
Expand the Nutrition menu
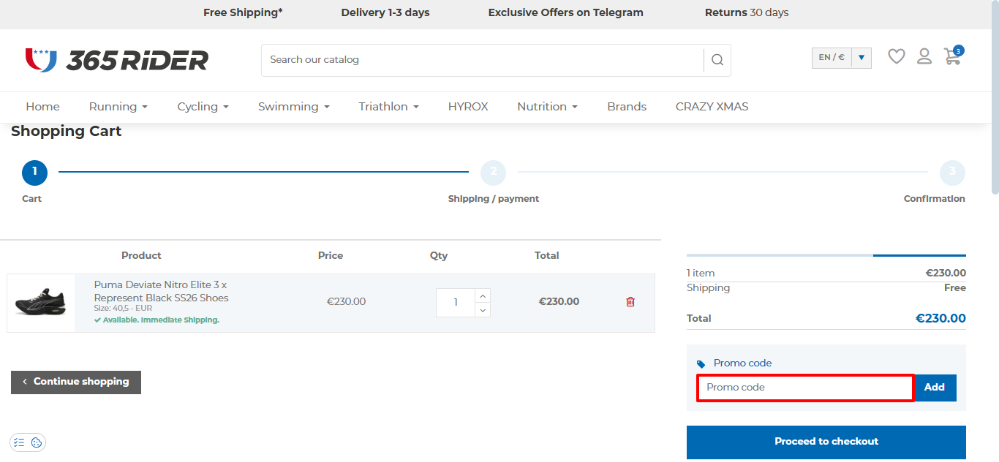coord(547,107)
